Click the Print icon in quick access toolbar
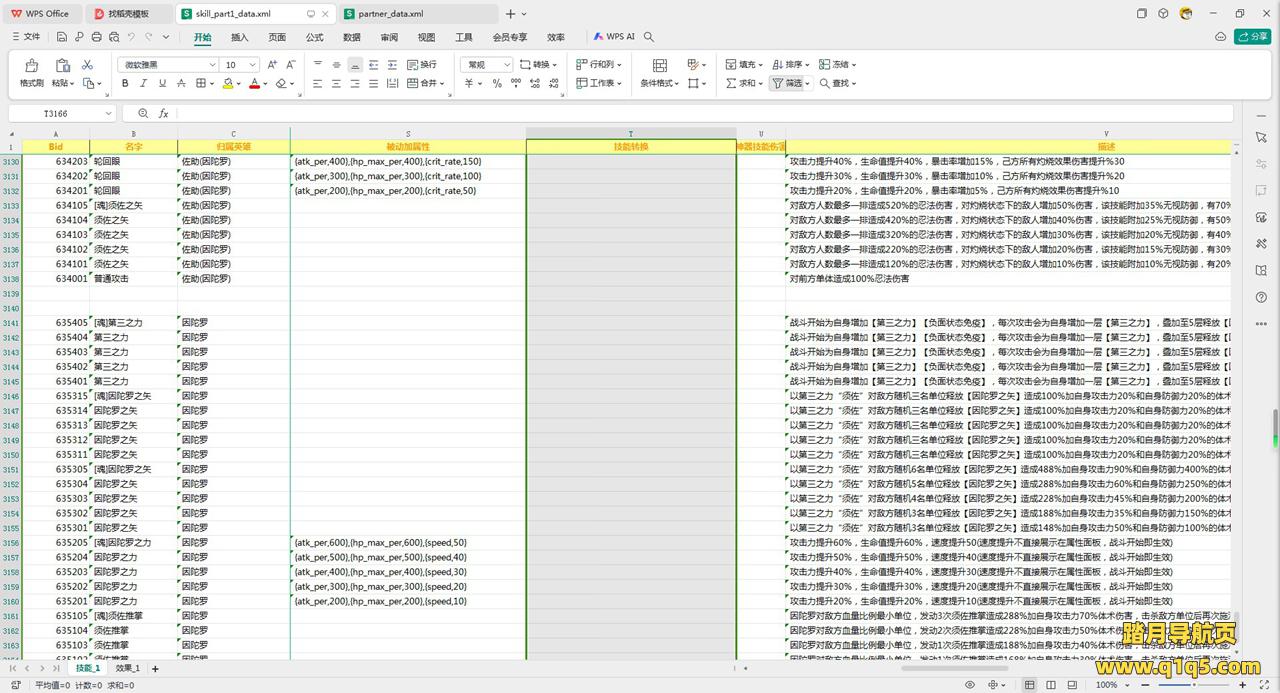1280x693 pixels. point(97,37)
